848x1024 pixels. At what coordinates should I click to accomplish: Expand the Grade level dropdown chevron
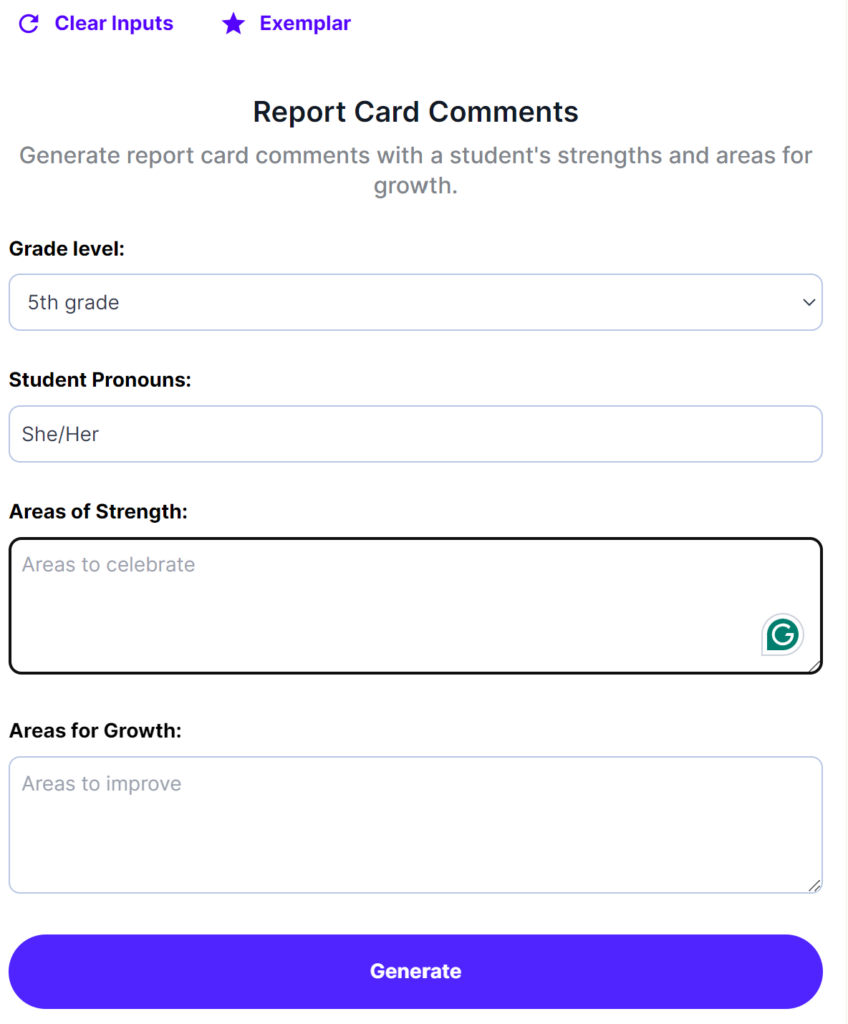[x=809, y=302]
